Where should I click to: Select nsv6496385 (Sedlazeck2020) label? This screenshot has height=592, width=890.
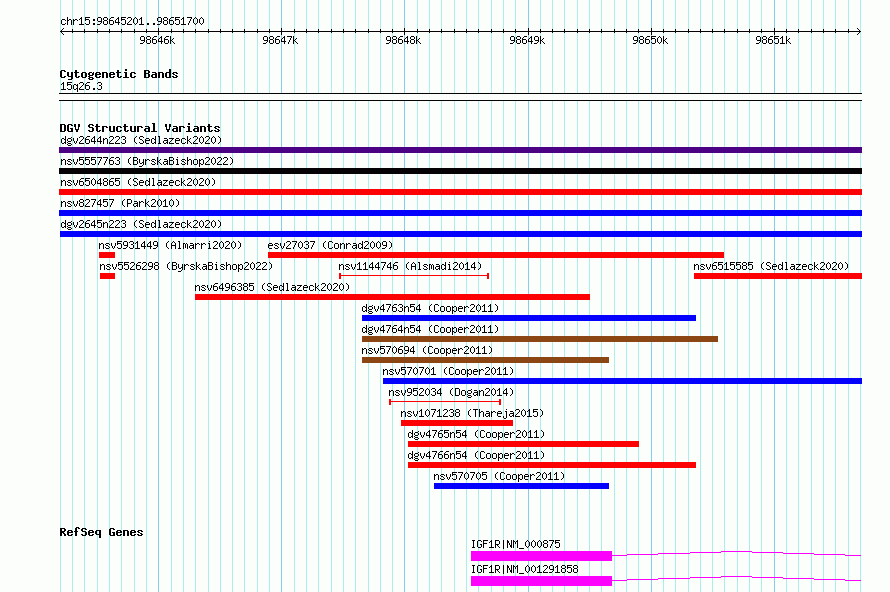coord(272,287)
